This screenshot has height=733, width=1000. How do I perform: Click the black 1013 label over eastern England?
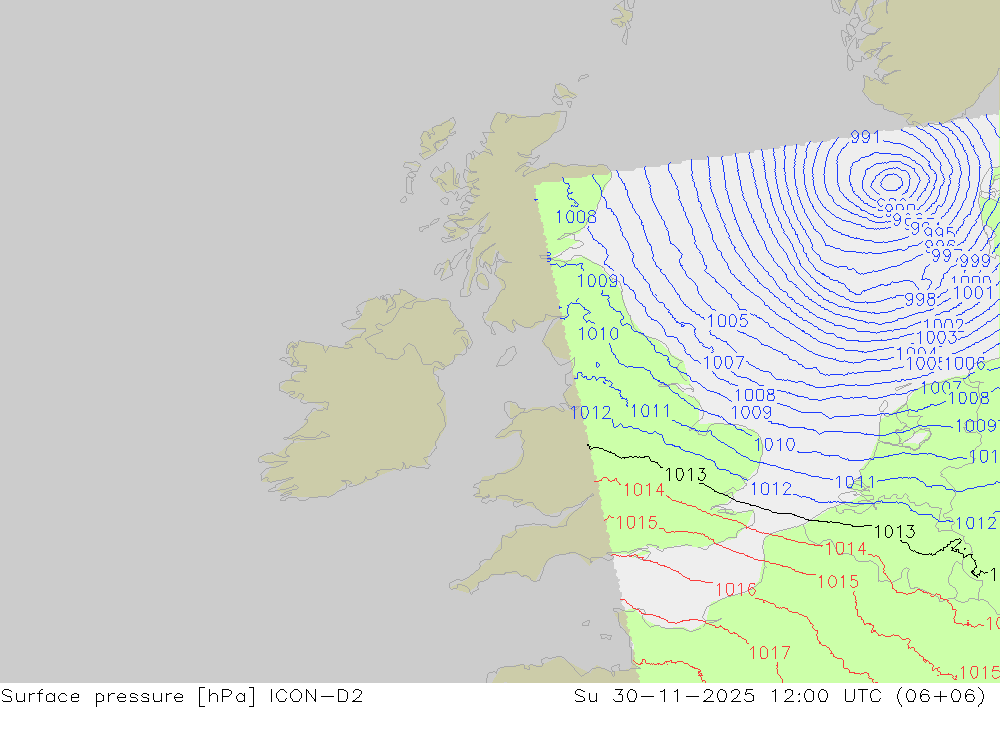click(x=686, y=475)
